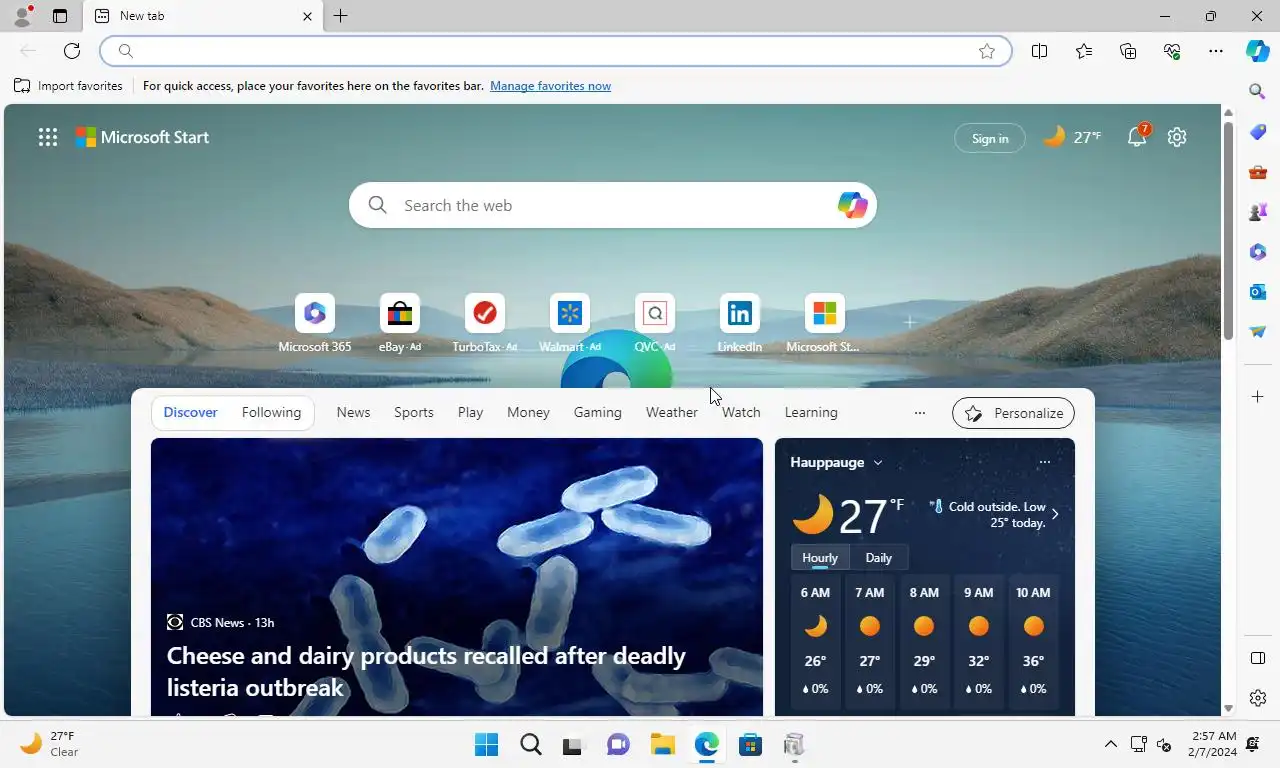Open Microsoft Store from taskbar
Viewport: 1280px width, 768px height.
click(750, 744)
